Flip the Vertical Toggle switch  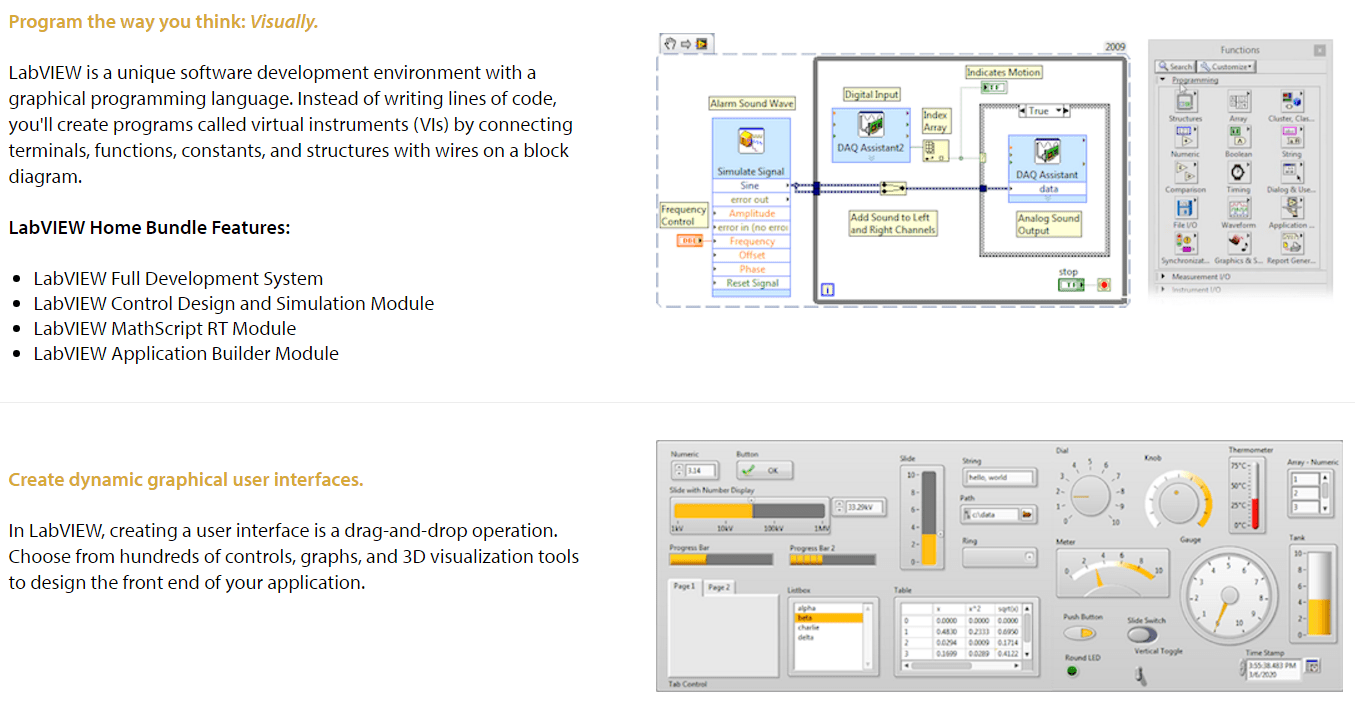[x=1138, y=674]
